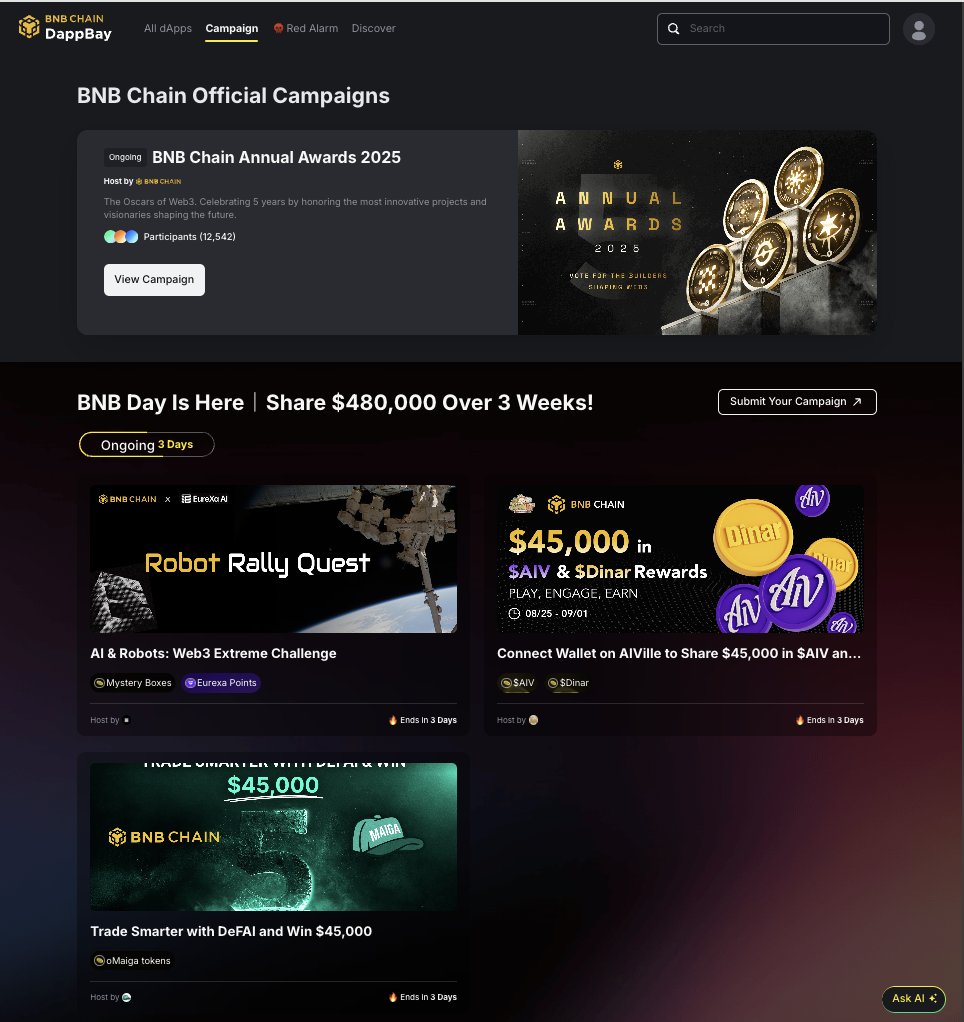964x1022 pixels.
Task: Open the Ask AI assistant button
Action: coord(914,999)
